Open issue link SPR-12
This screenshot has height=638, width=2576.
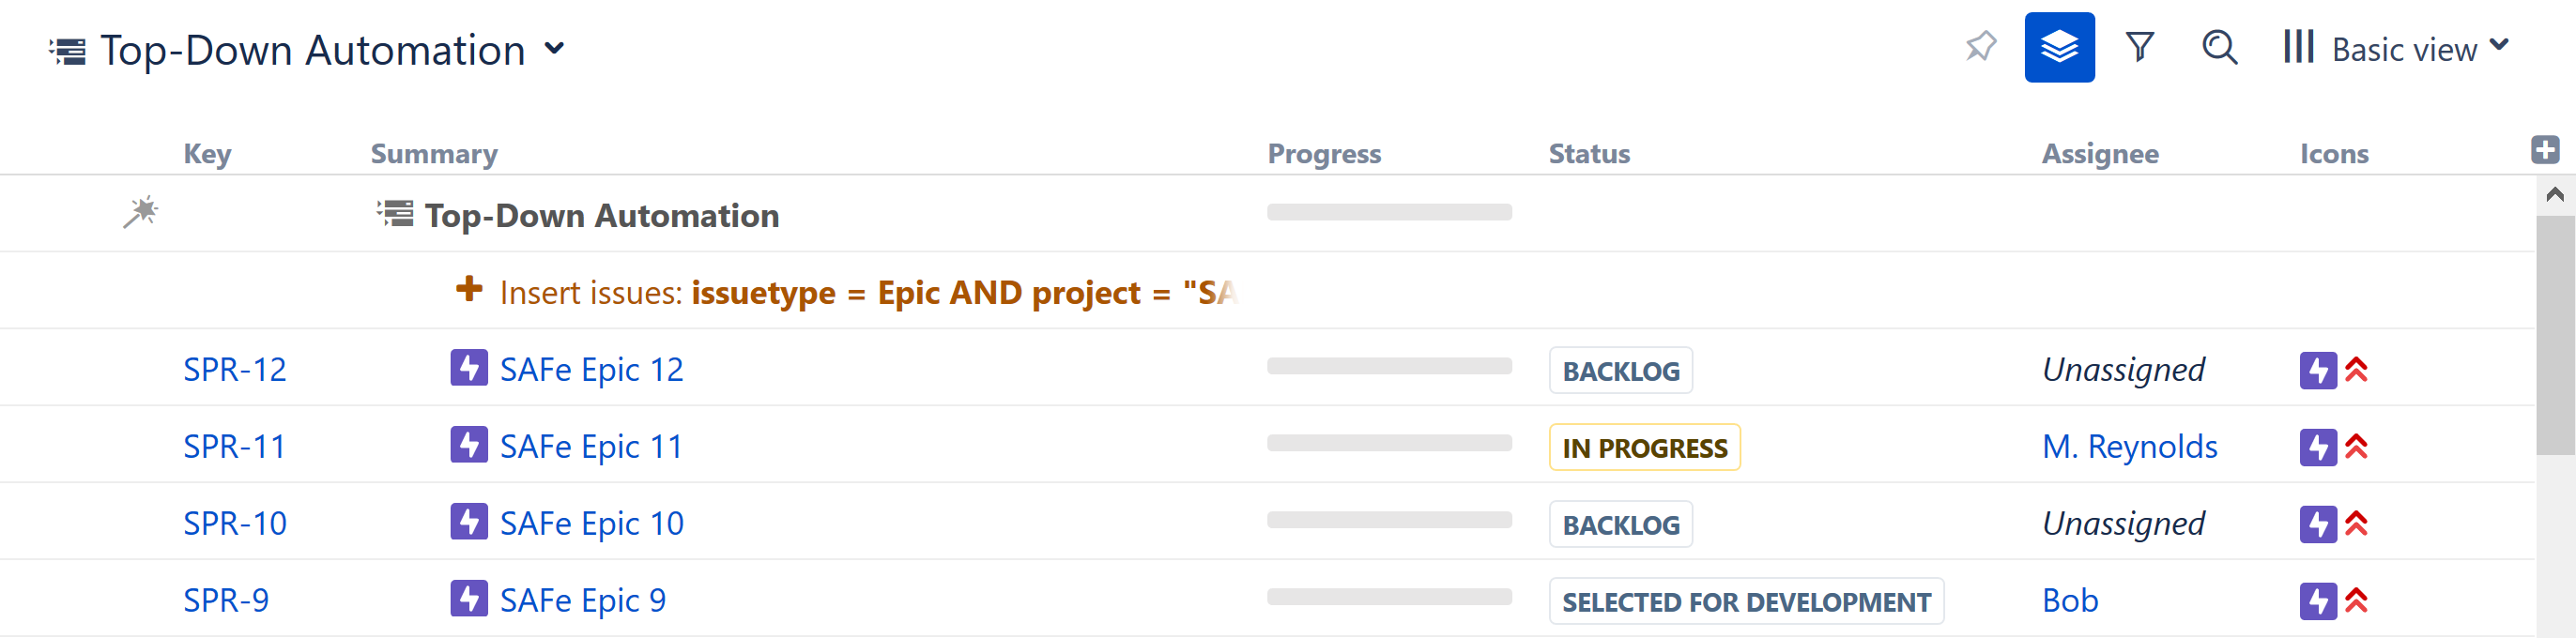pyautogui.click(x=235, y=369)
